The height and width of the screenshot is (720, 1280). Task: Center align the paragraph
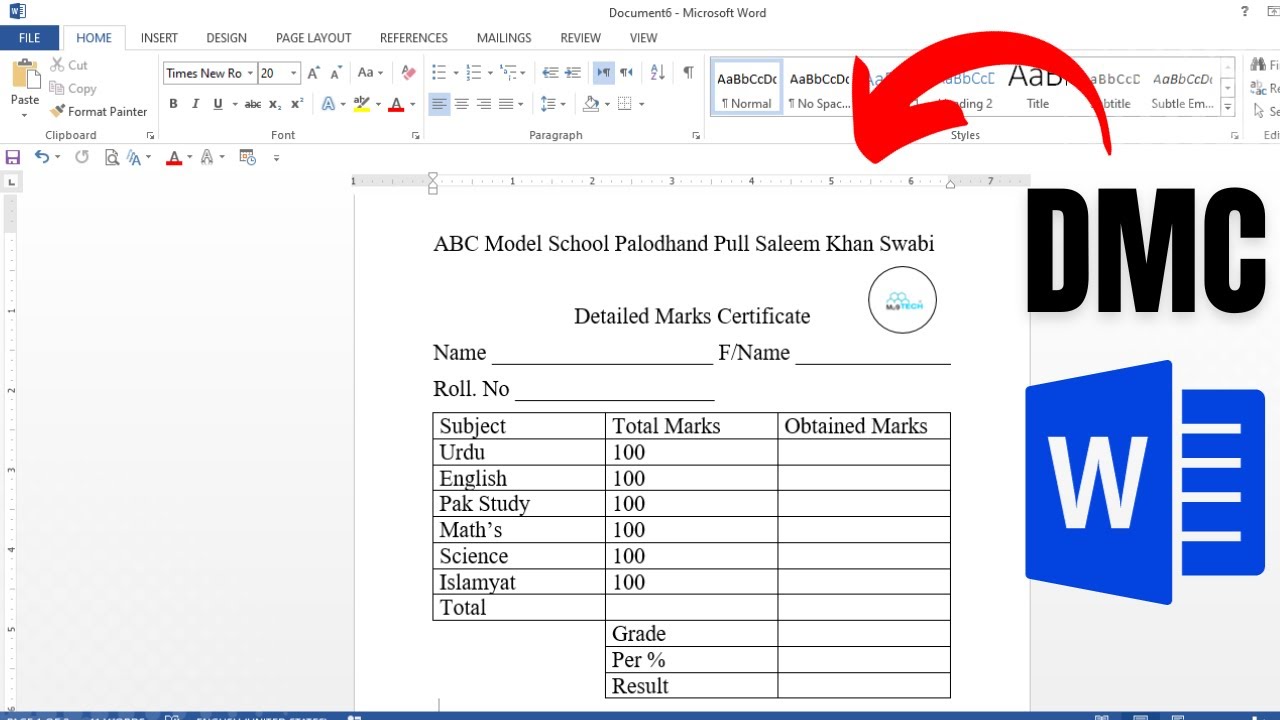[x=461, y=104]
